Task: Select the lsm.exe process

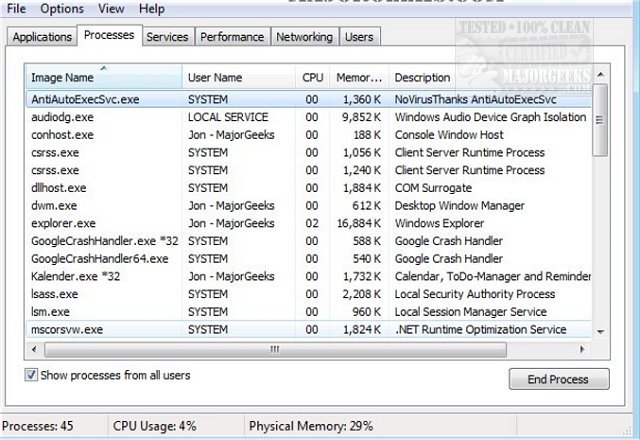Action: click(309, 311)
